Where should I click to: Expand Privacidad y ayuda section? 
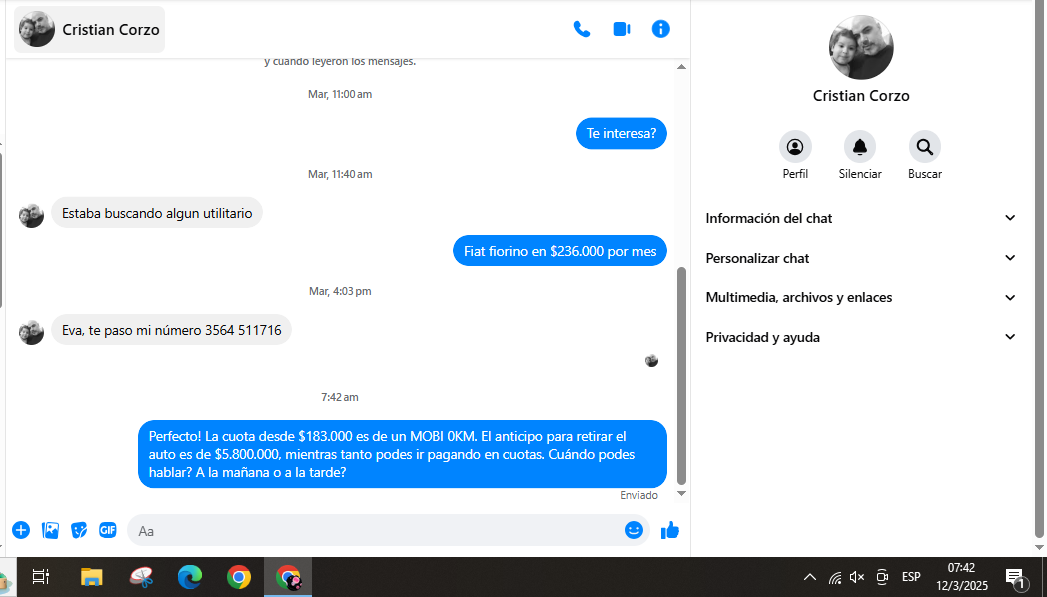pos(861,337)
